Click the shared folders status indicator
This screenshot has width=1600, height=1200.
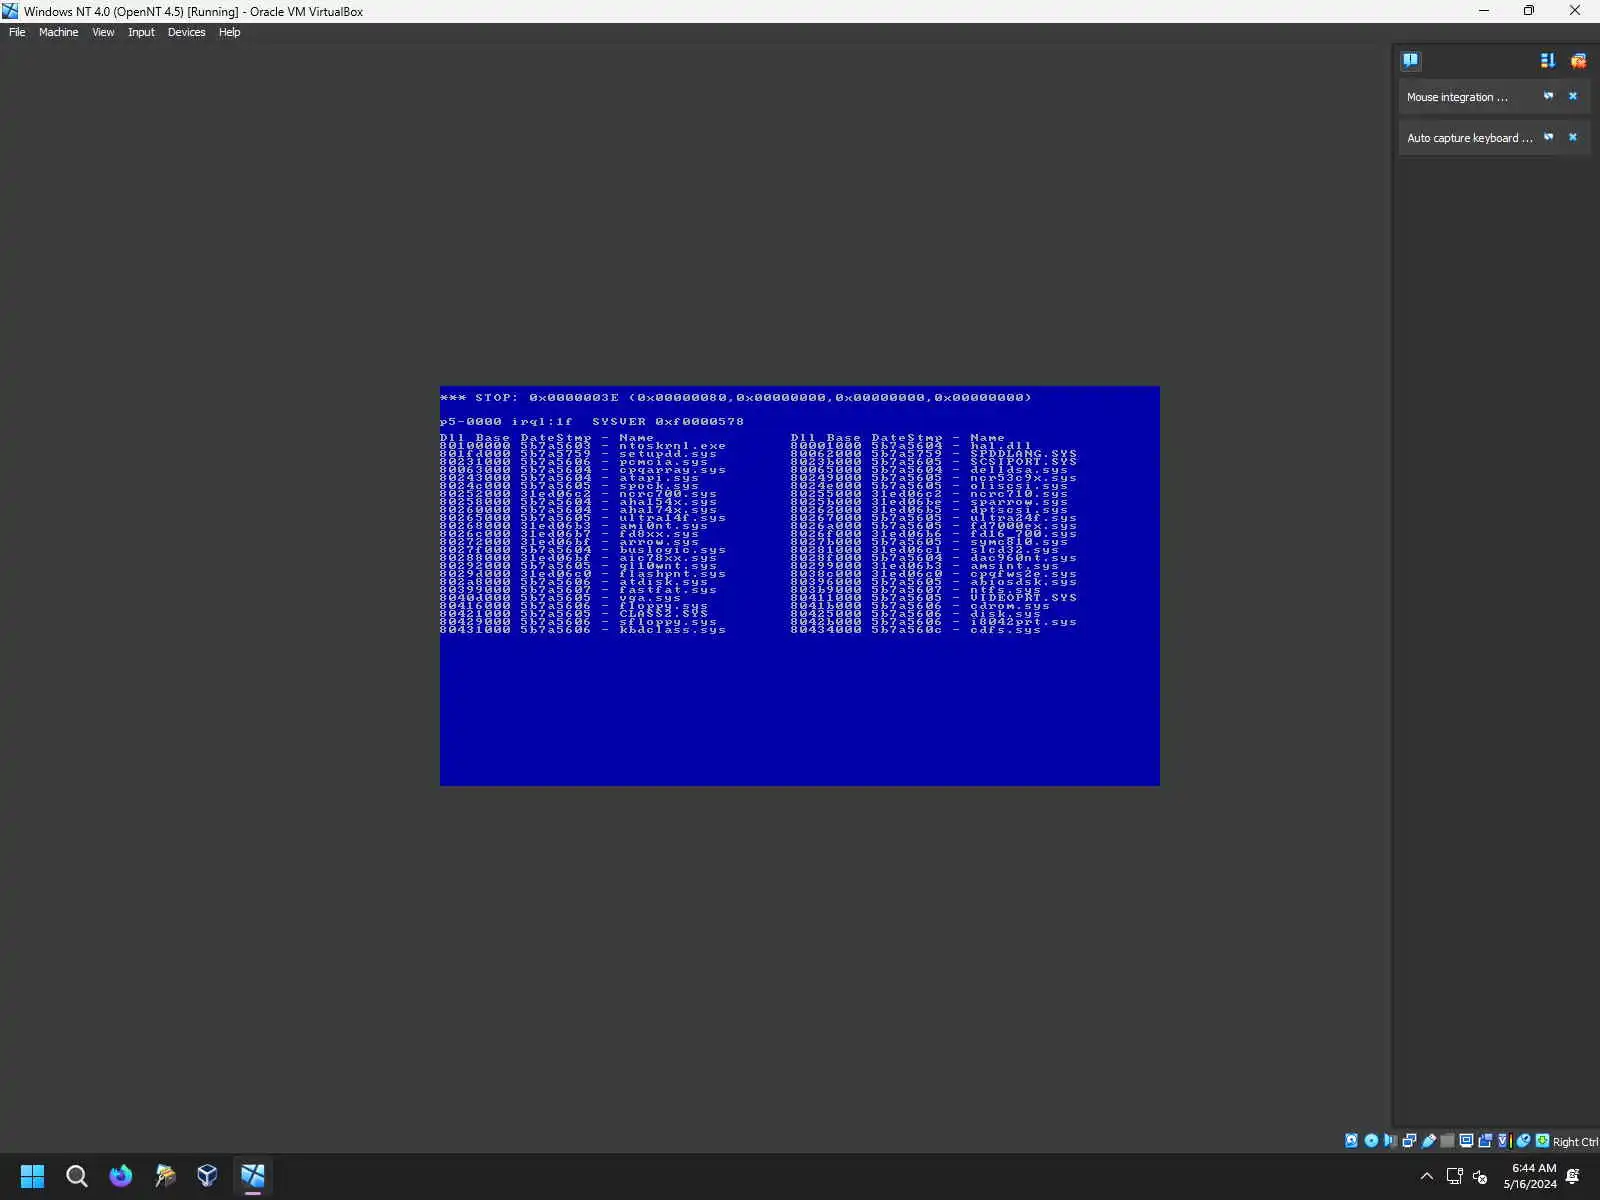click(x=1447, y=1141)
